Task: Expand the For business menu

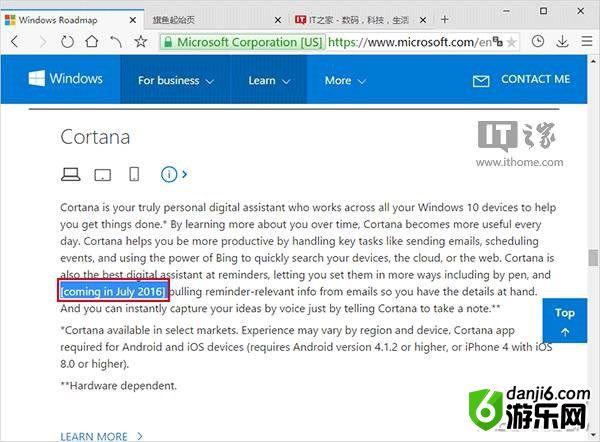Action: pyautogui.click(x=176, y=80)
